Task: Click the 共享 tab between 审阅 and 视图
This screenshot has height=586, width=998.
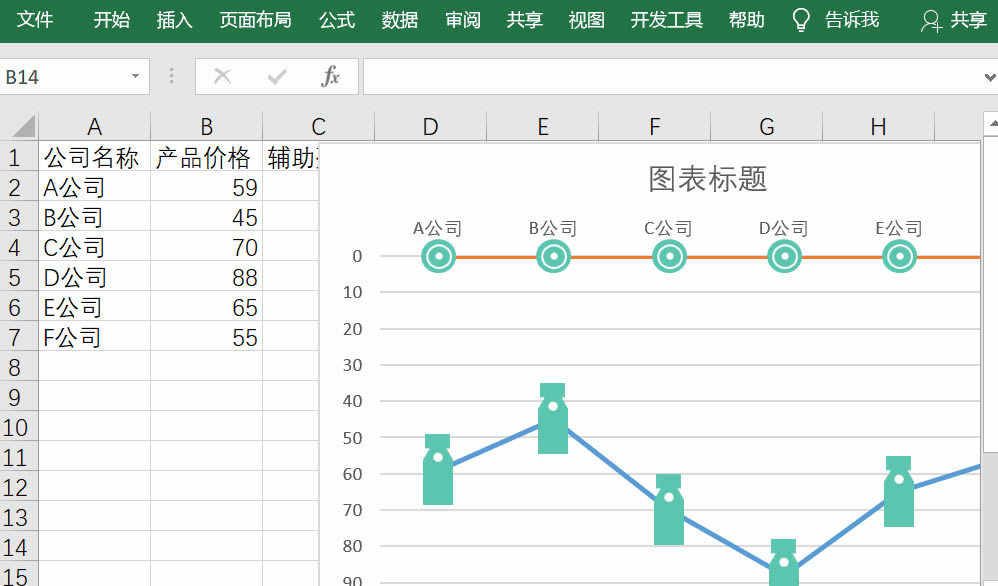Action: click(524, 19)
